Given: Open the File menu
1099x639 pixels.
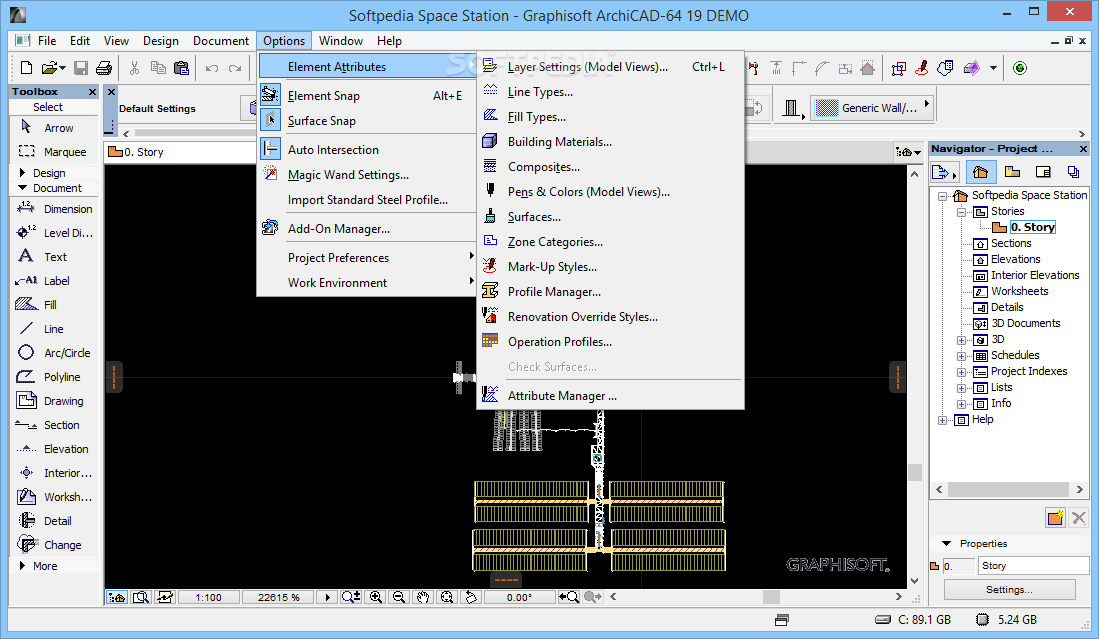Looking at the screenshot, I should click(47, 41).
